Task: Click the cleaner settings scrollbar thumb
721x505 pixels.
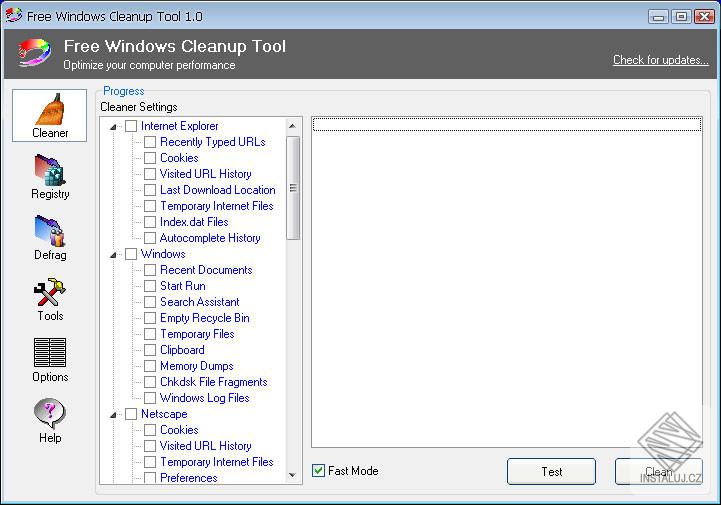Action: click(x=292, y=188)
